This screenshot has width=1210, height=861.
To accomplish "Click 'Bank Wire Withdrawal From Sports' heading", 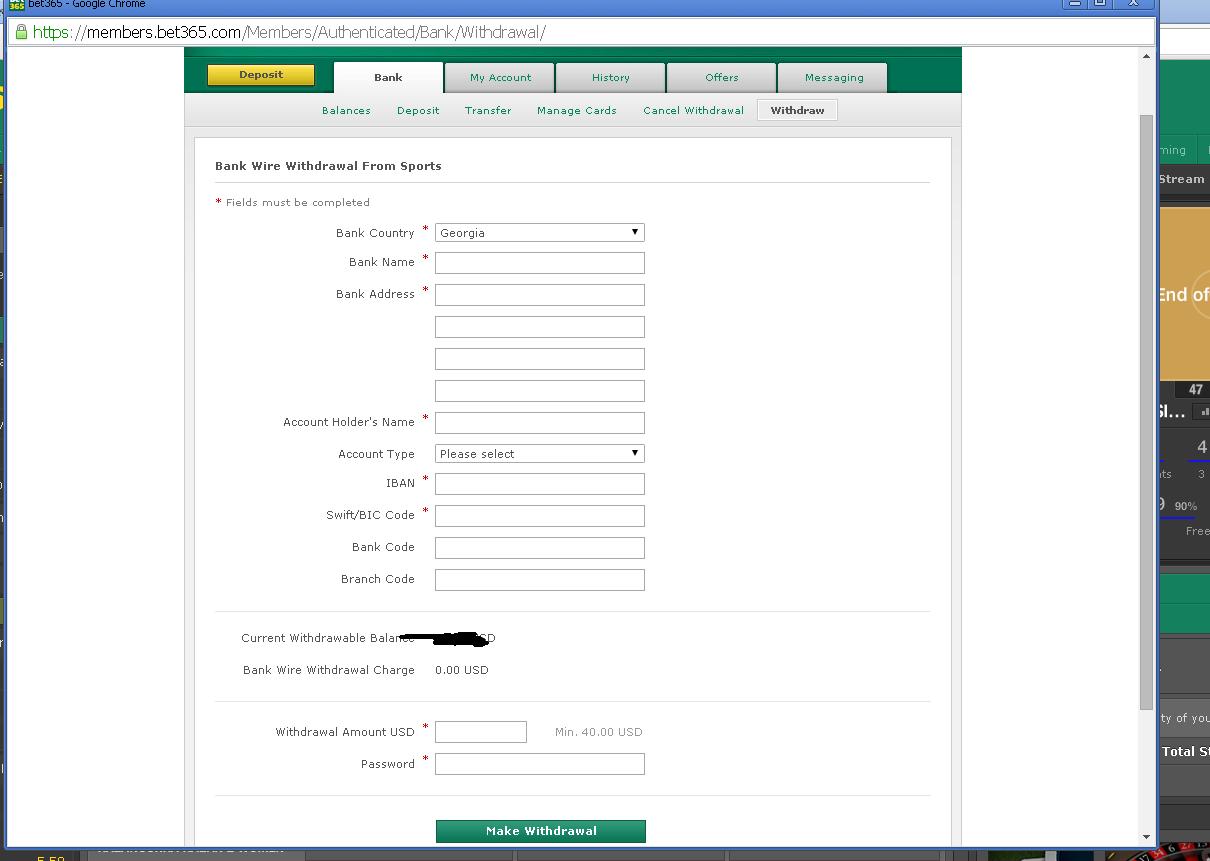I will click(328, 166).
